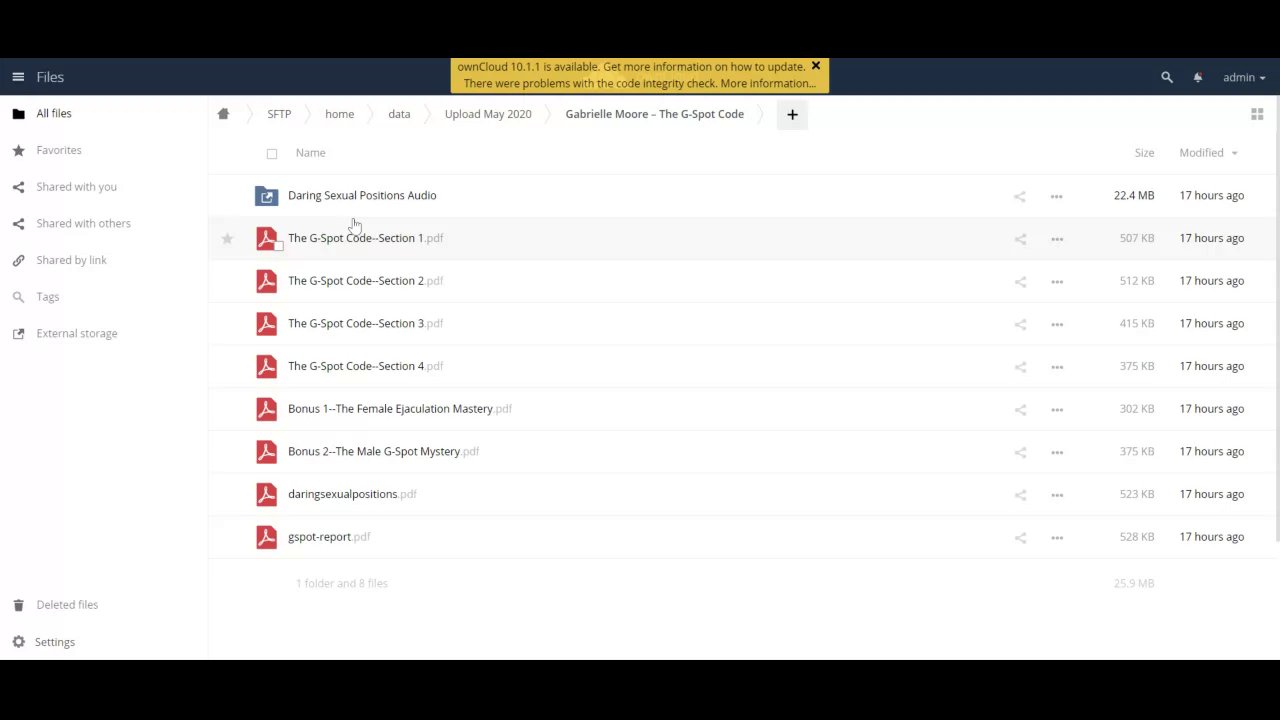Open The G-Spot Code--Section 2.pdf file name
Viewport: 1280px width, 720px height.
pyautogui.click(x=365, y=281)
